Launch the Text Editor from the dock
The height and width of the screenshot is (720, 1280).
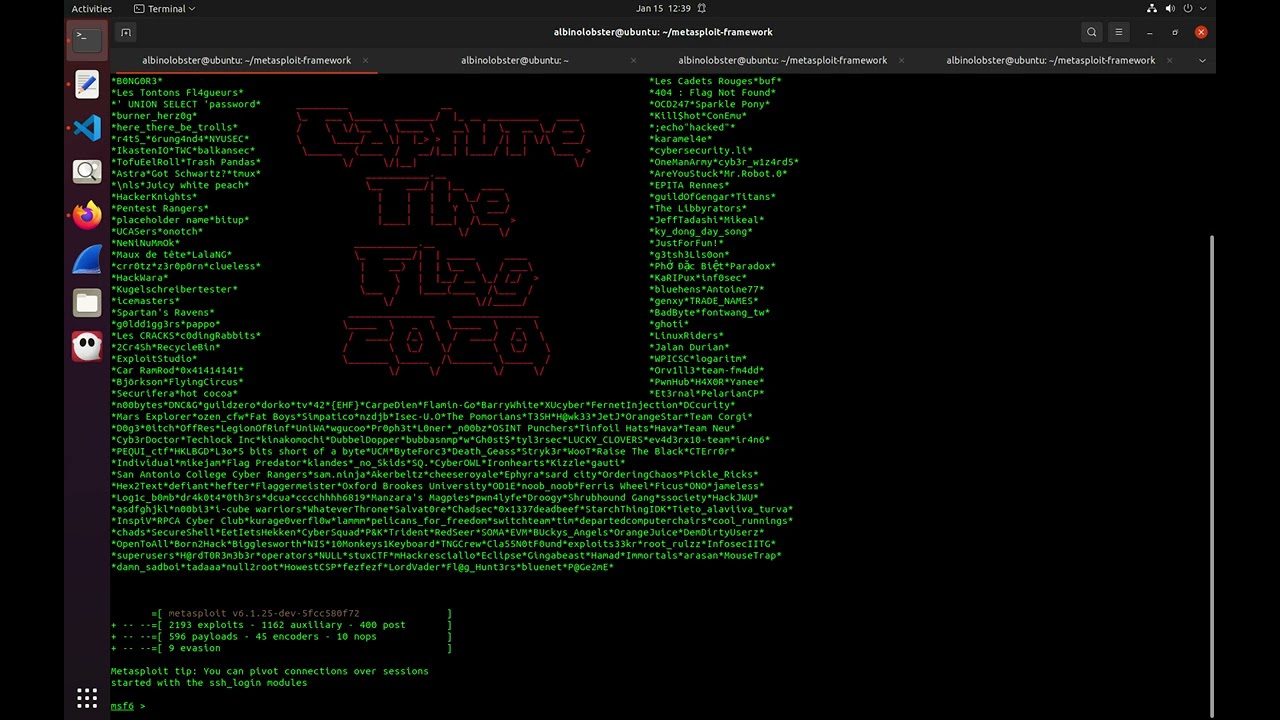(87, 84)
